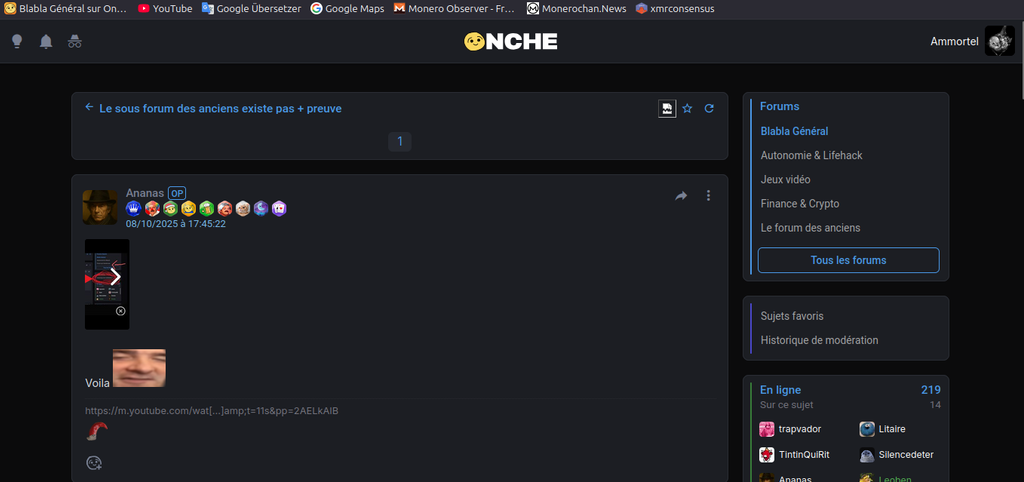The width and height of the screenshot is (1024, 482).
Task: Refresh the topic with the circular arrow icon
Action: tap(709, 108)
